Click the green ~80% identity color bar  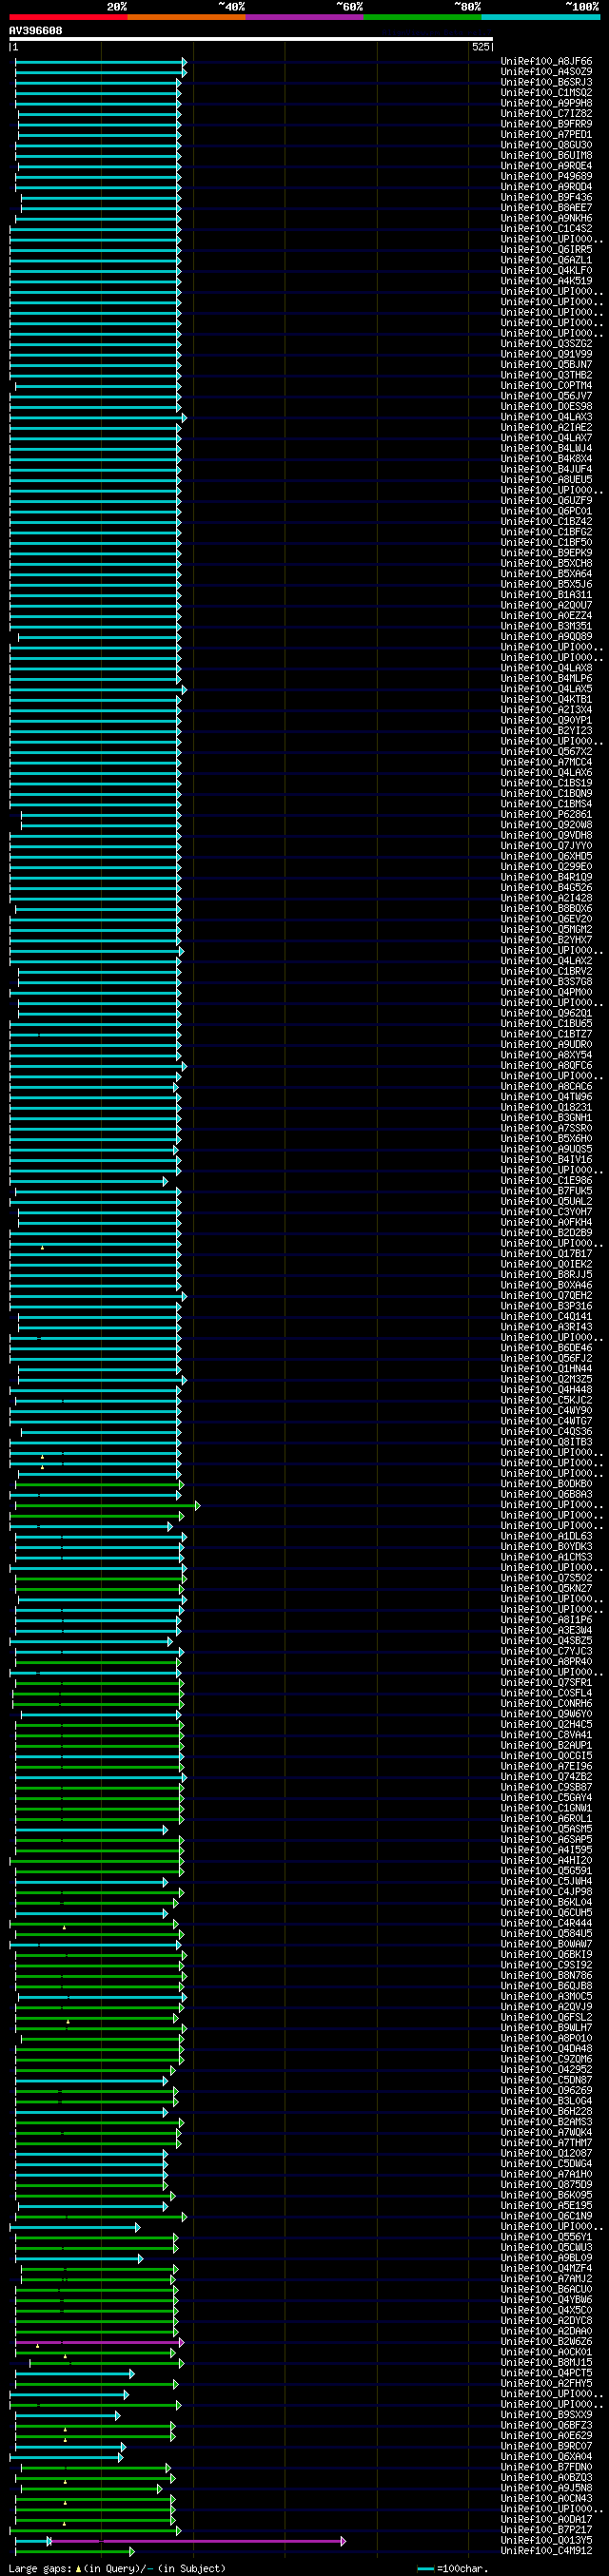tap(423, 17)
